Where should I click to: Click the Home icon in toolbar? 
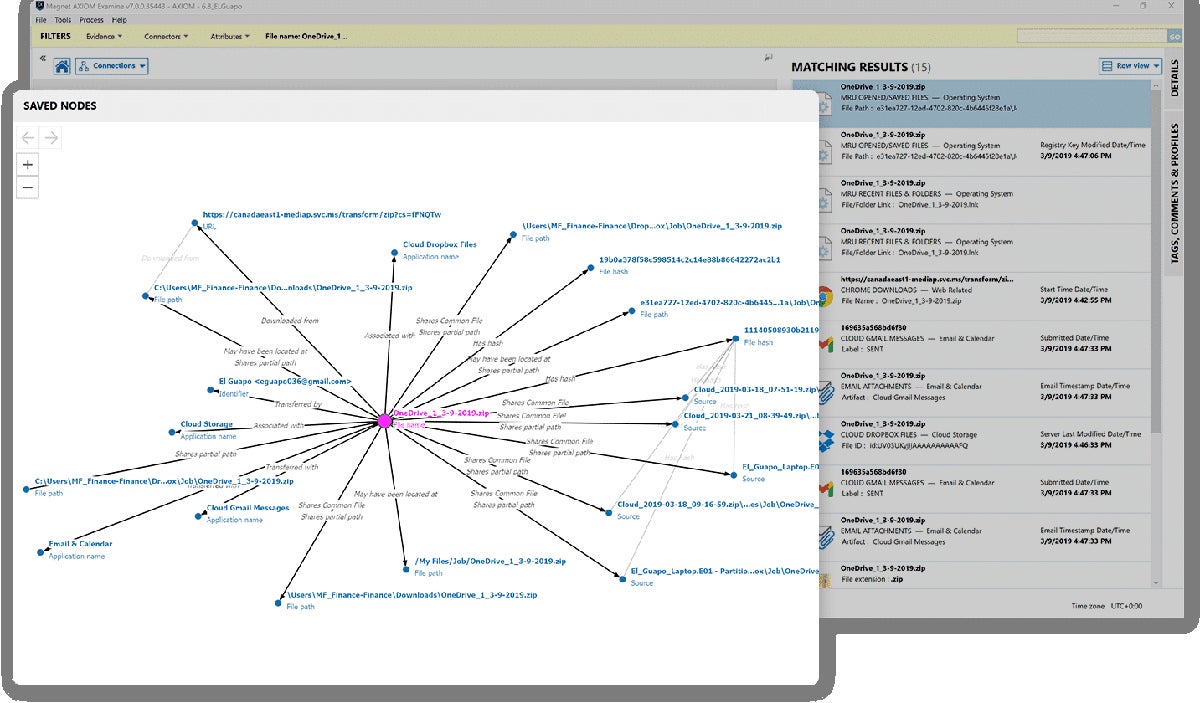click(x=62, y=66)
